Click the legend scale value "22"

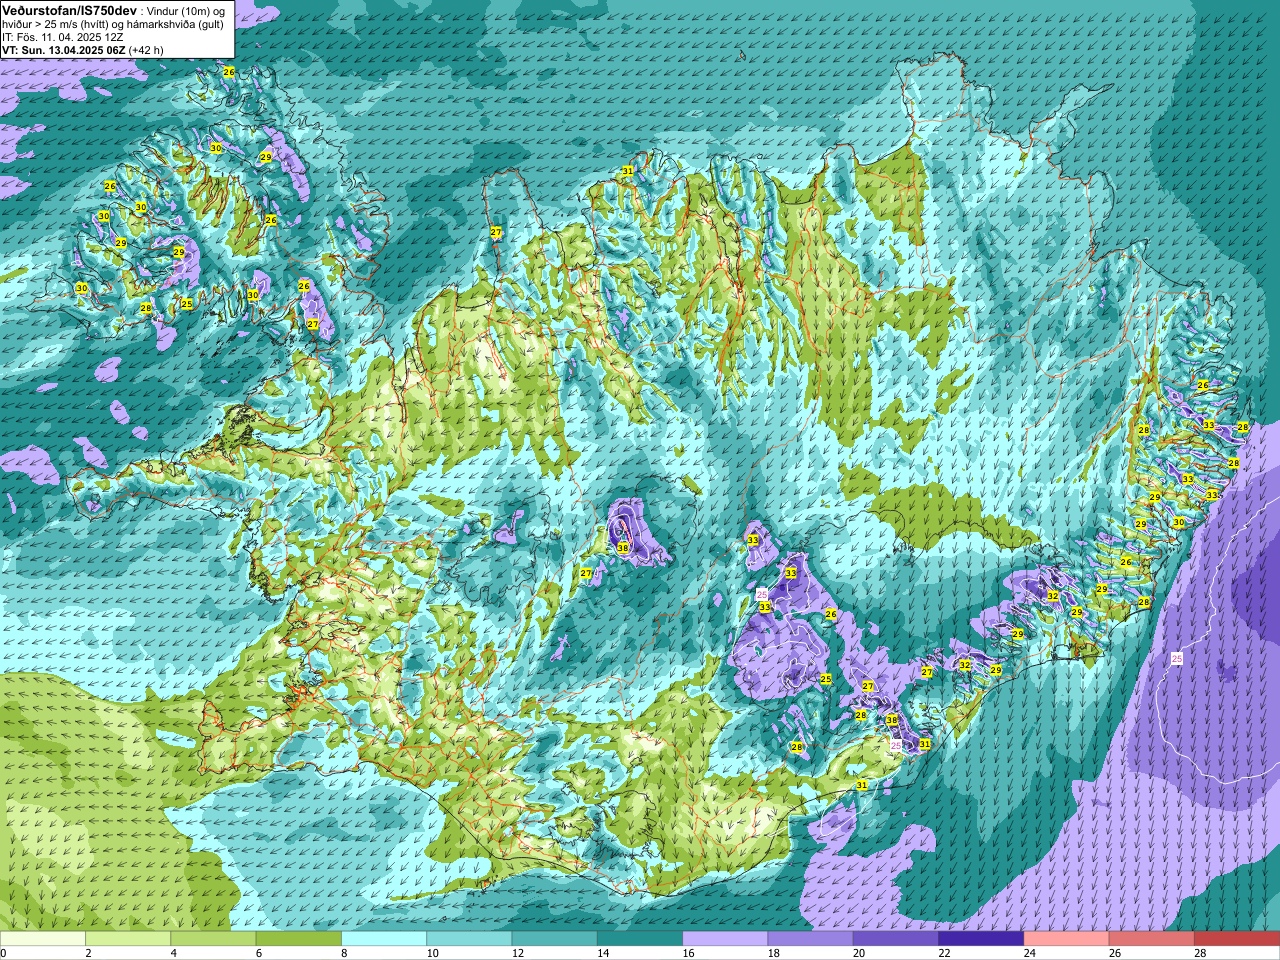[944, 953]
